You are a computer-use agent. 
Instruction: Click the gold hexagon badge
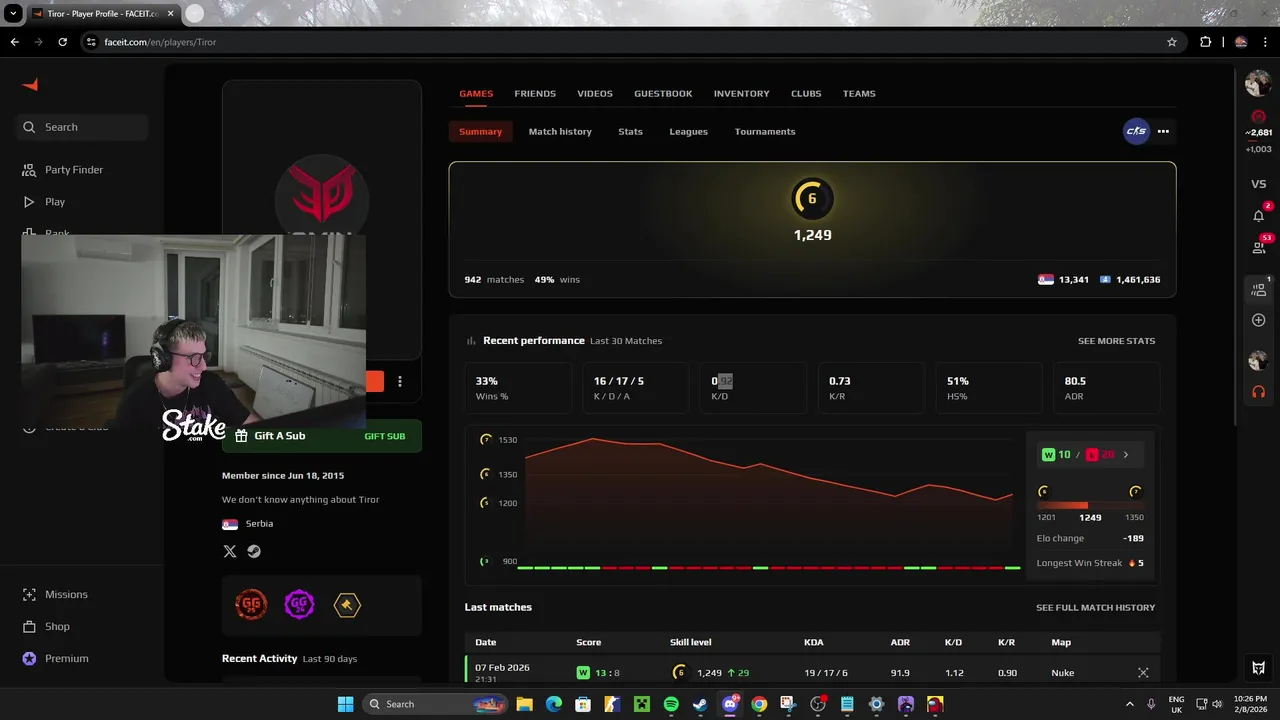pos(347,605)
